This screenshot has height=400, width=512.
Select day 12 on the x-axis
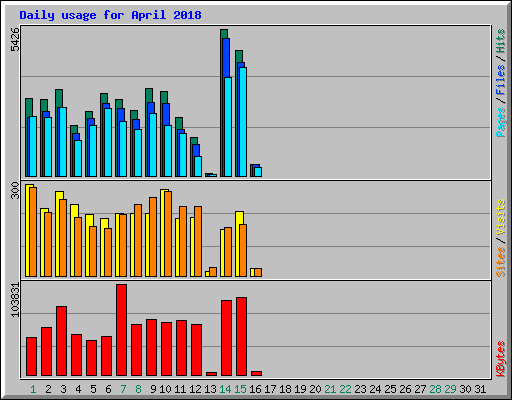pyautogui.click(x=195, y=389)
